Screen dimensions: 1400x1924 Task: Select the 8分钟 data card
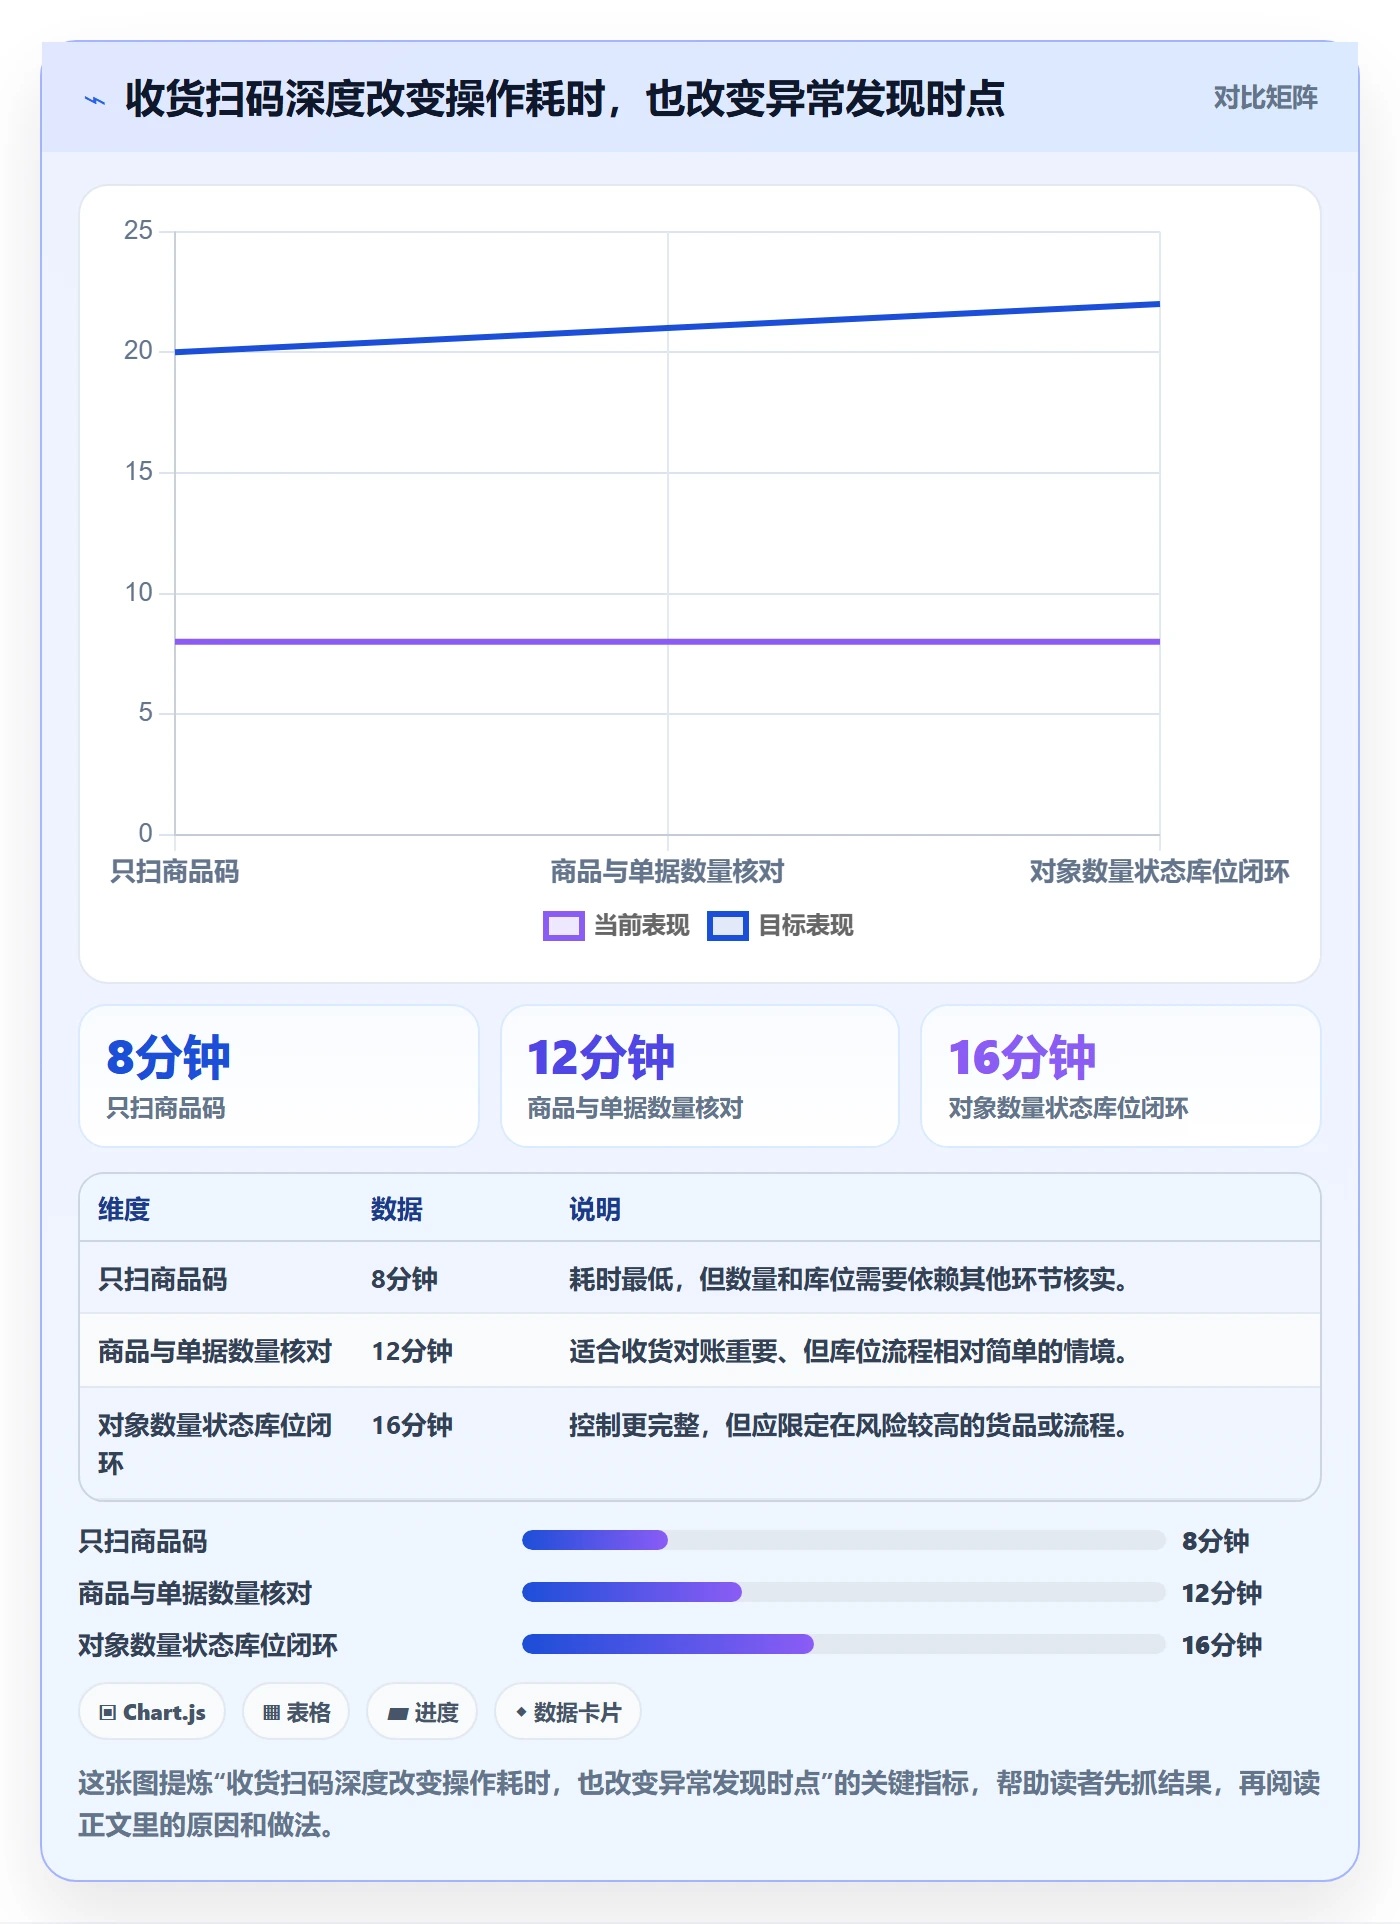[x=279, y=1076]
